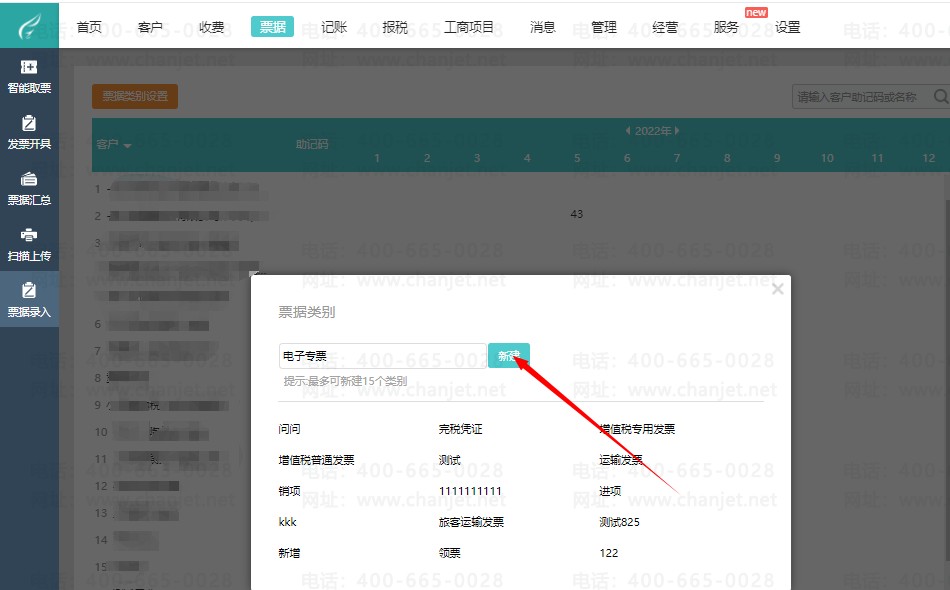The width and height of the screenshot is (950, 590).
Task: Expand the 客户 column dropdown arrow
Action: click(127, 145)
